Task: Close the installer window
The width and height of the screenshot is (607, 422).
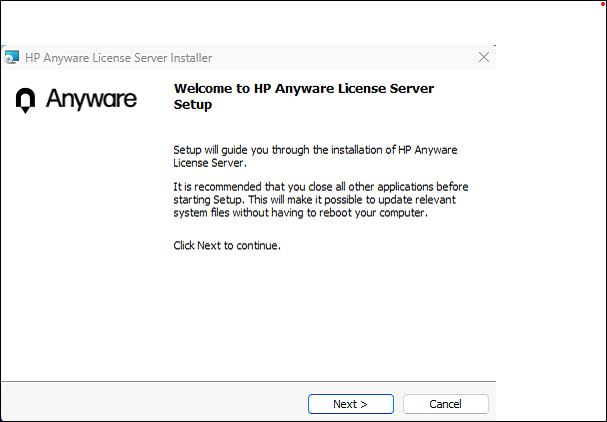Action: click(484, 57)
